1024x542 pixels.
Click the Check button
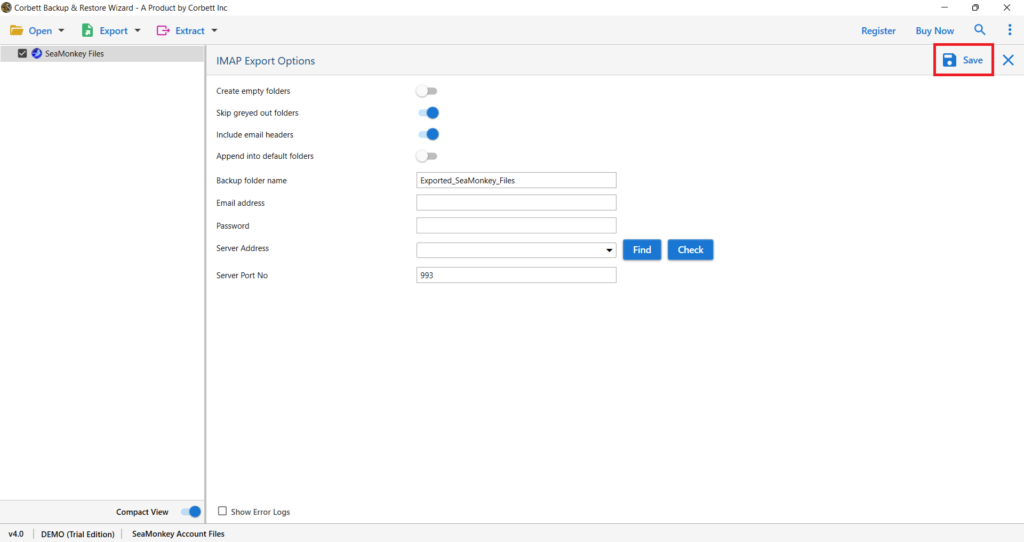(x=690, y=249)
